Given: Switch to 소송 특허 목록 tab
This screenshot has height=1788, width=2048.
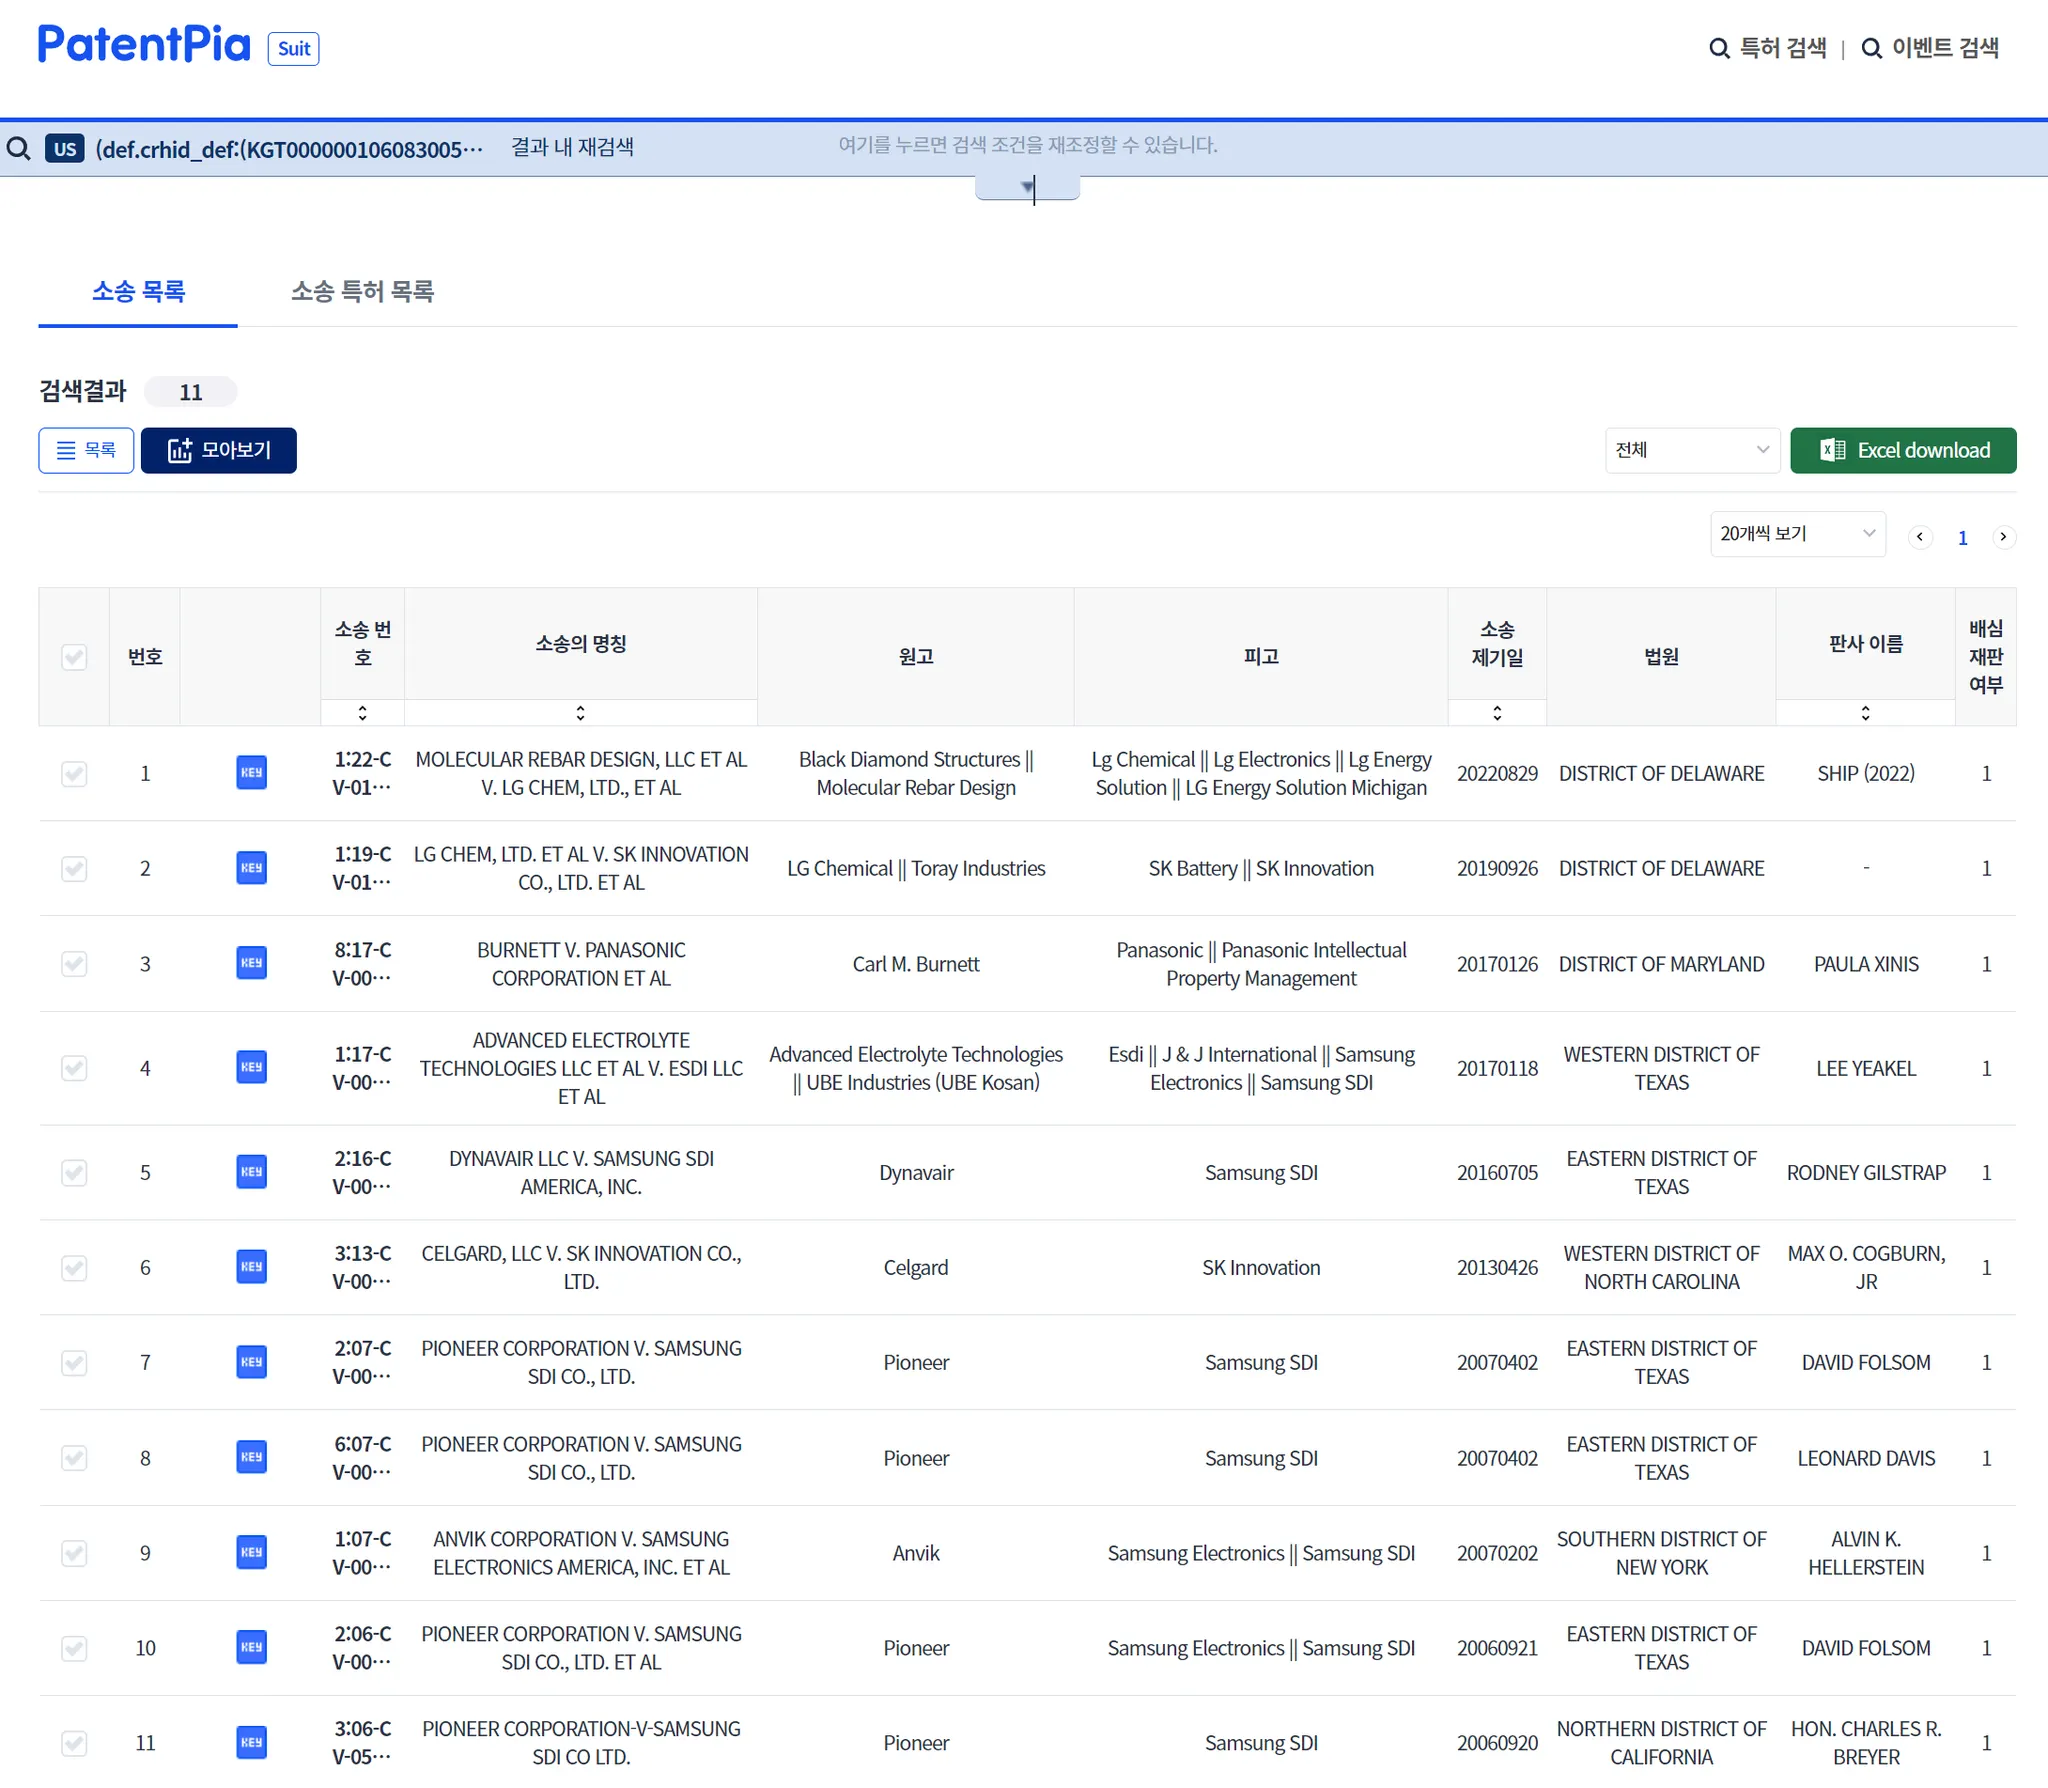Looking at the screenshot, I should coord(362,291).
